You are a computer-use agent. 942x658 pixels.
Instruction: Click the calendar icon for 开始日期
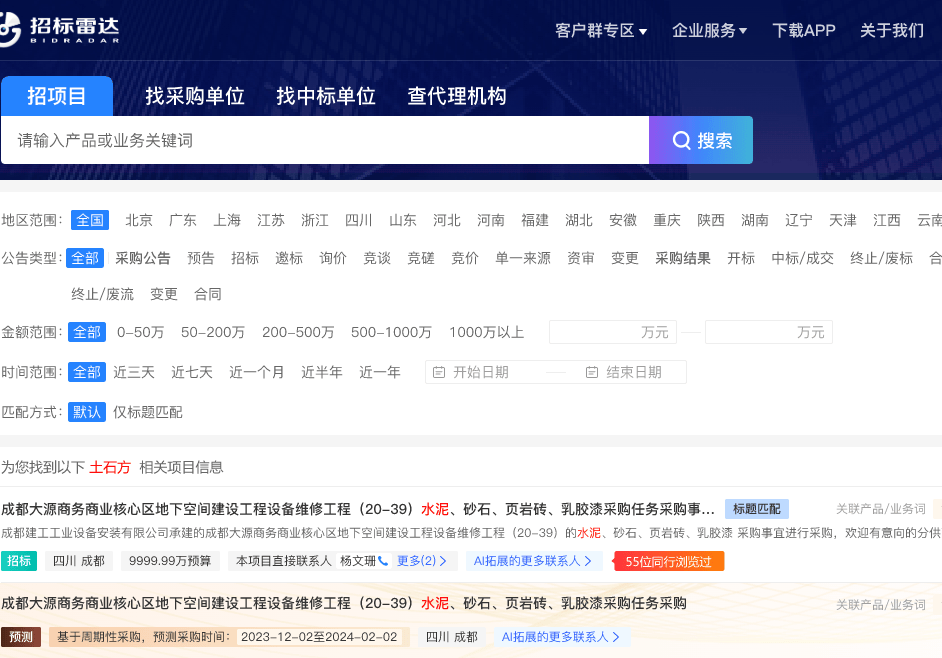point(439,373)
